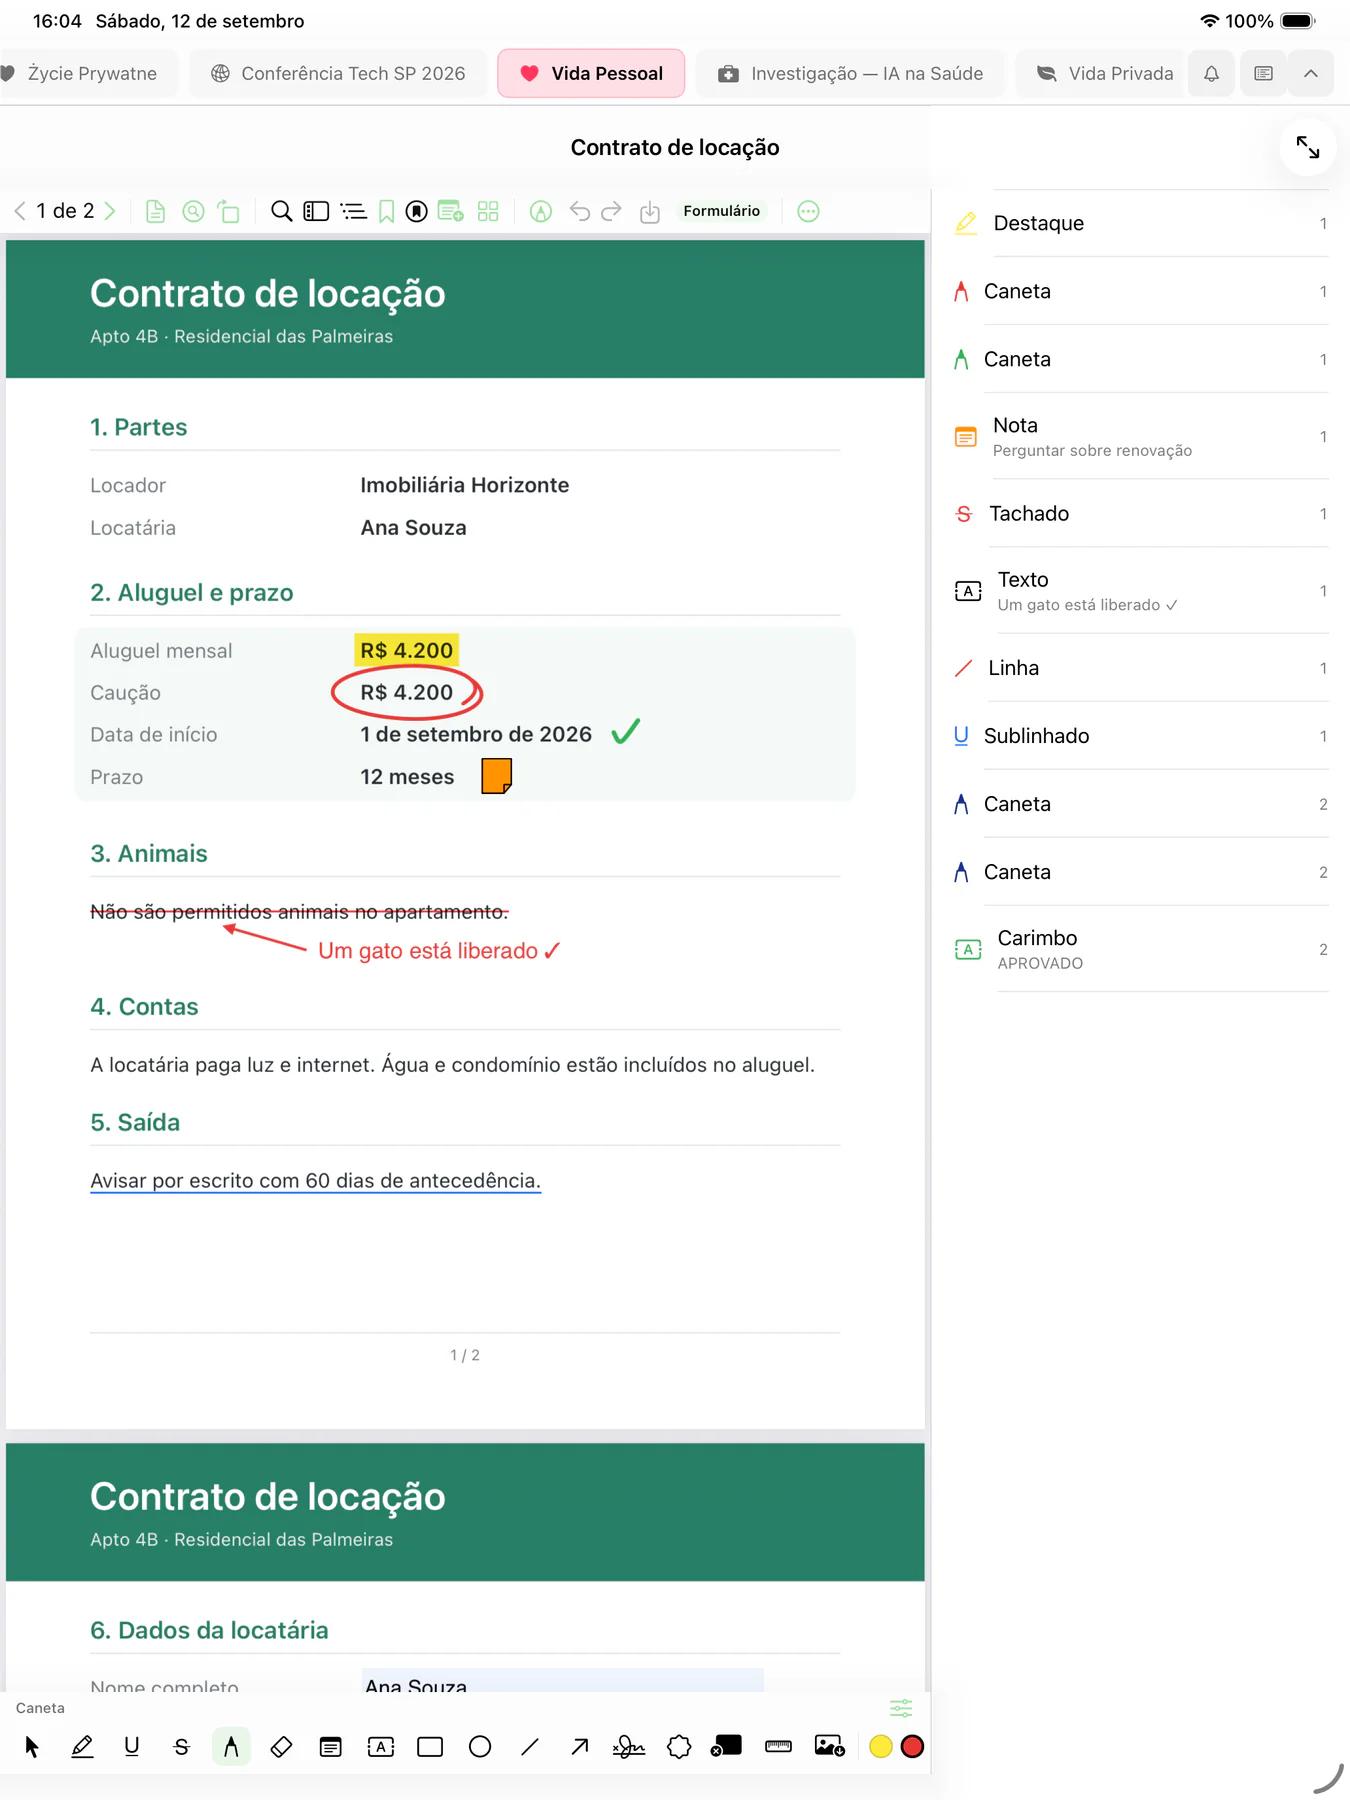Open the Destaque annotation in the sidebar list

point(1141,223)
